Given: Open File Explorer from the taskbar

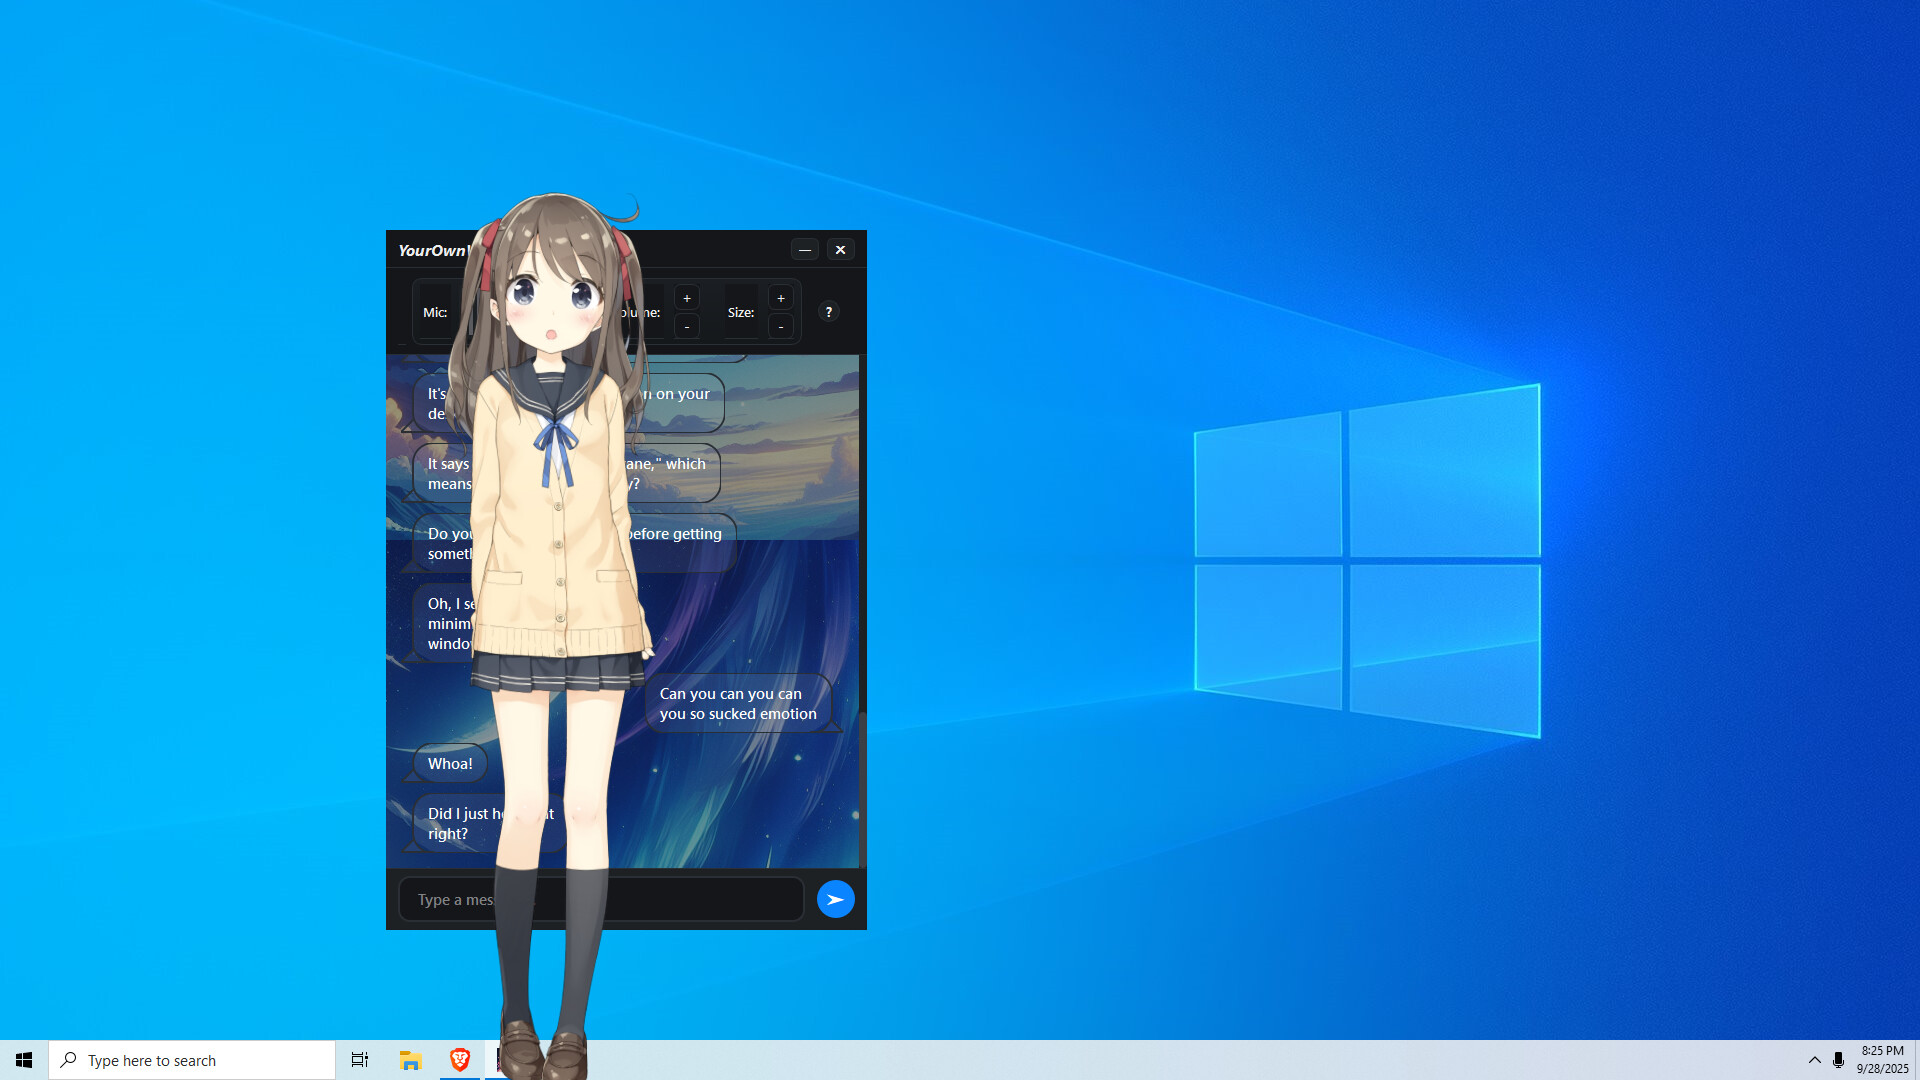Looking at the screenshot, I should (x=409, y=1059).
